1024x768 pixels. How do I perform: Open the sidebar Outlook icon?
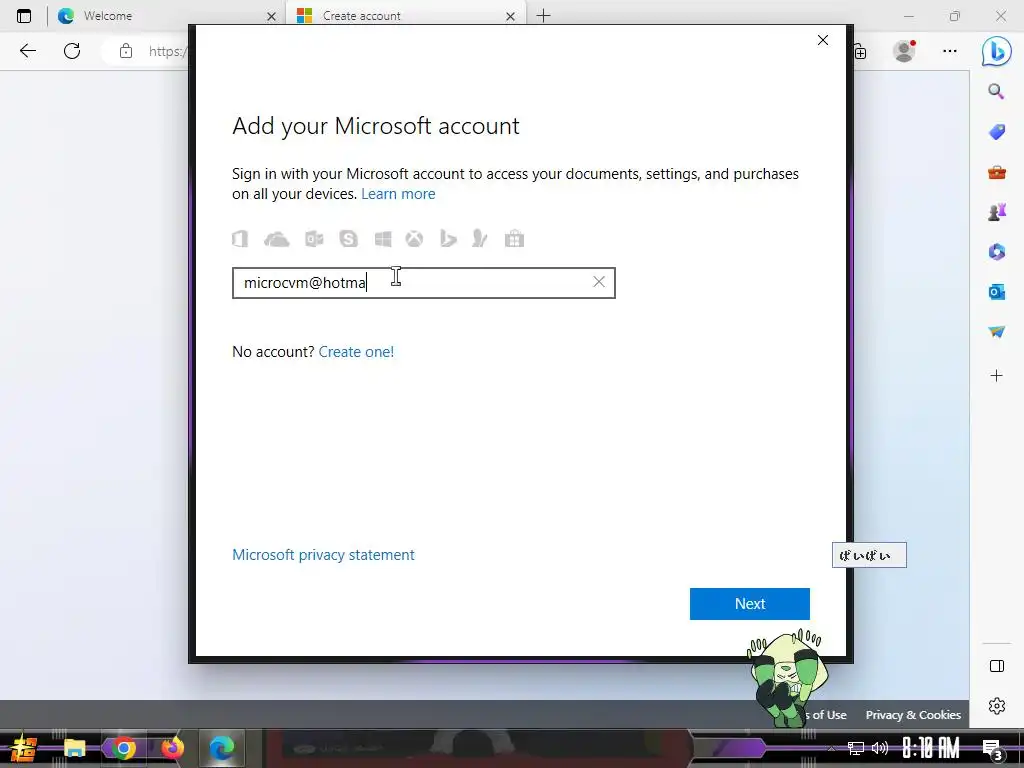[x=997, y=292]
